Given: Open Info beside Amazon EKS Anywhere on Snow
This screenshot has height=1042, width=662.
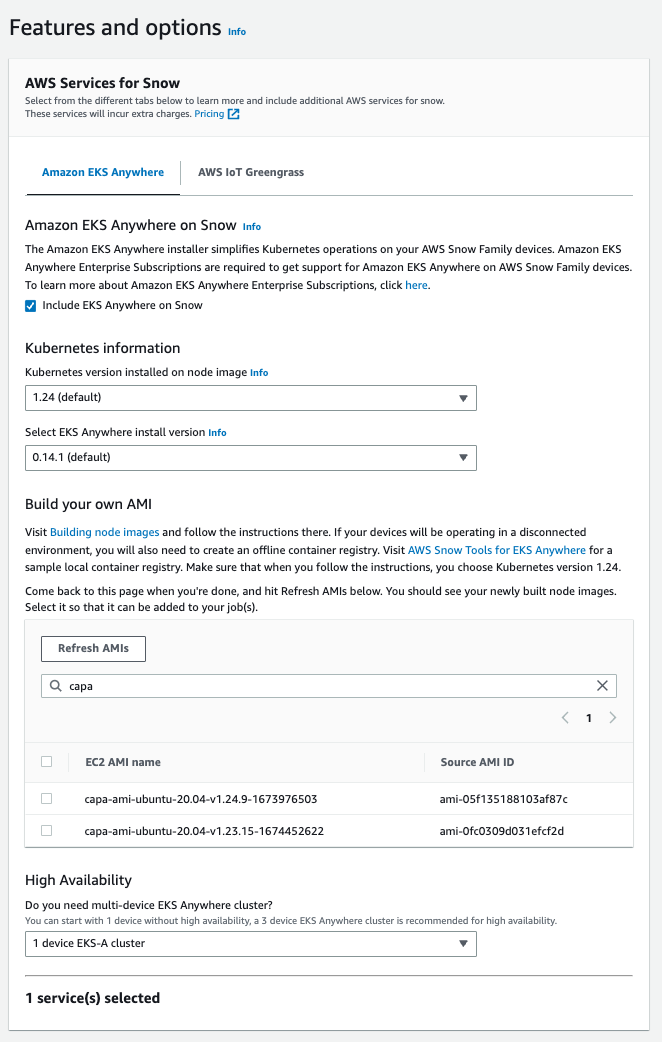Looking at the screenshot, I should (x=251, y=226).
